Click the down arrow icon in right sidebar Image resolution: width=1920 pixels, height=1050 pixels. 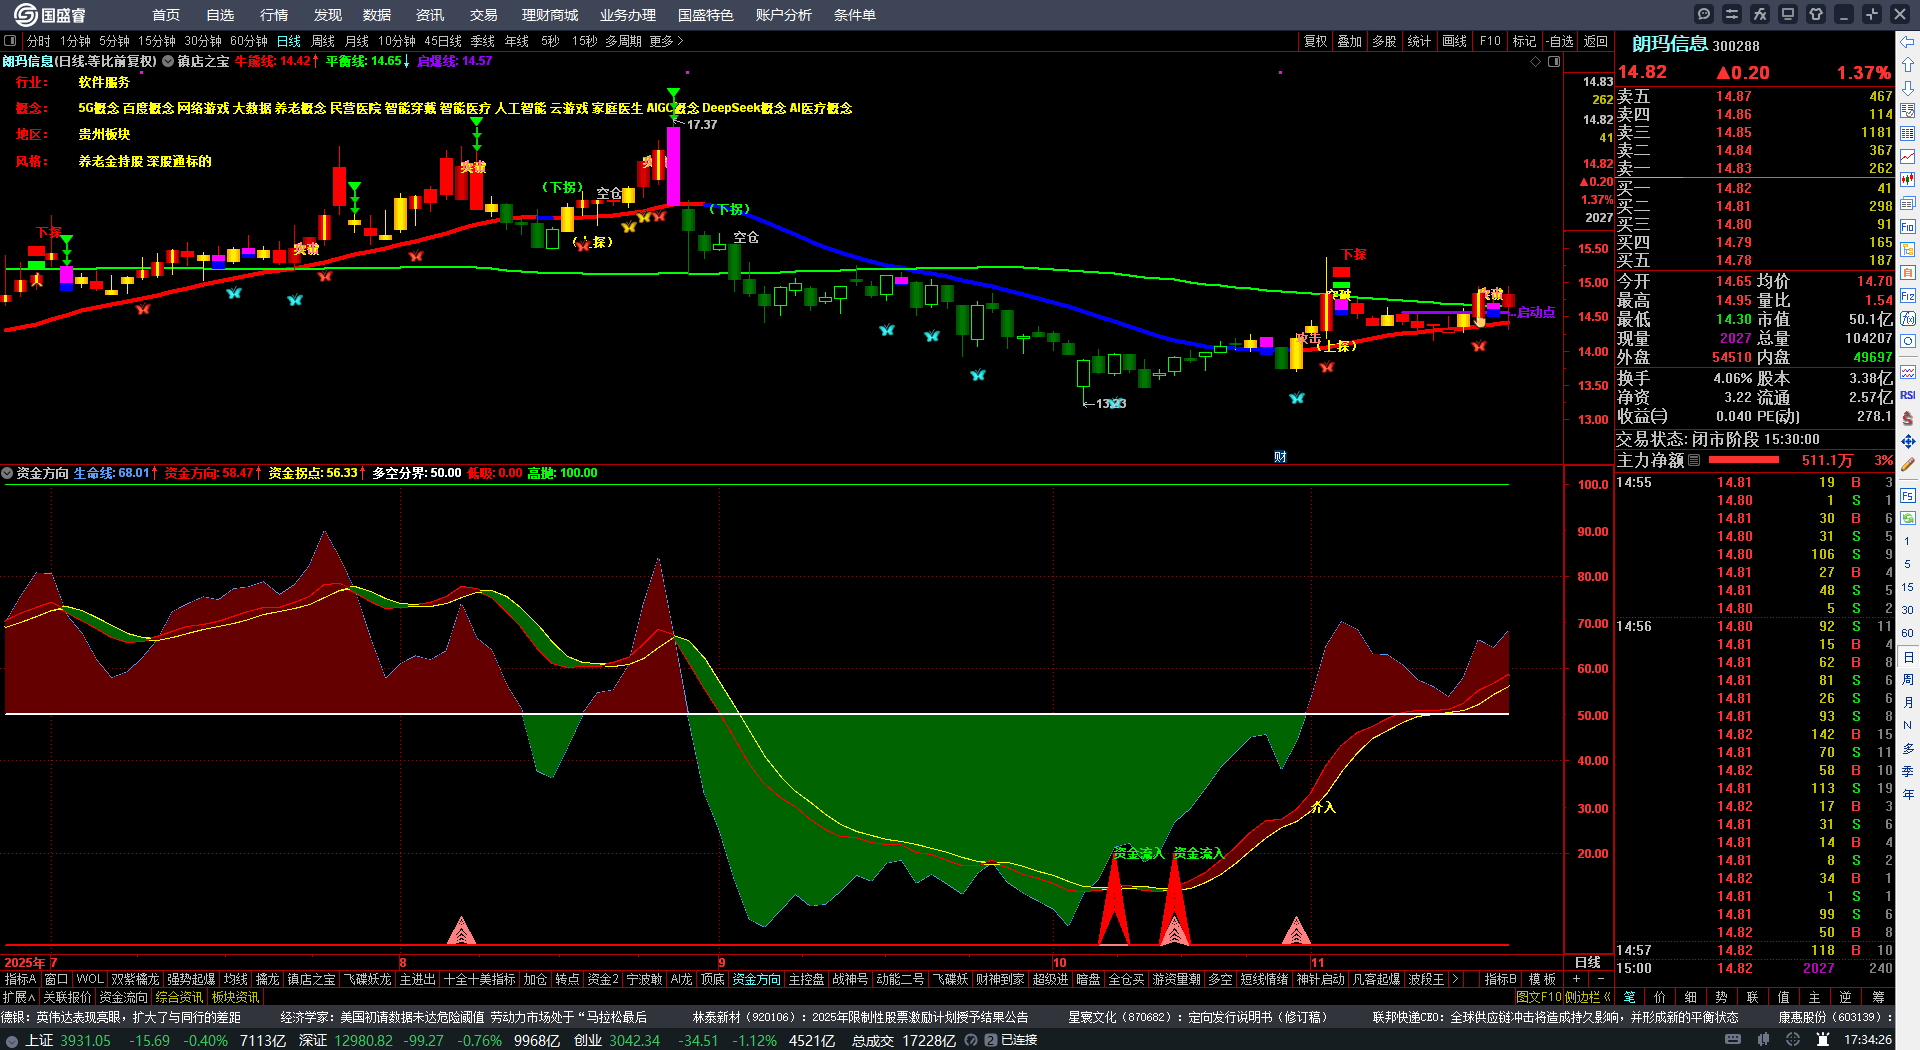click(1908, 88)
